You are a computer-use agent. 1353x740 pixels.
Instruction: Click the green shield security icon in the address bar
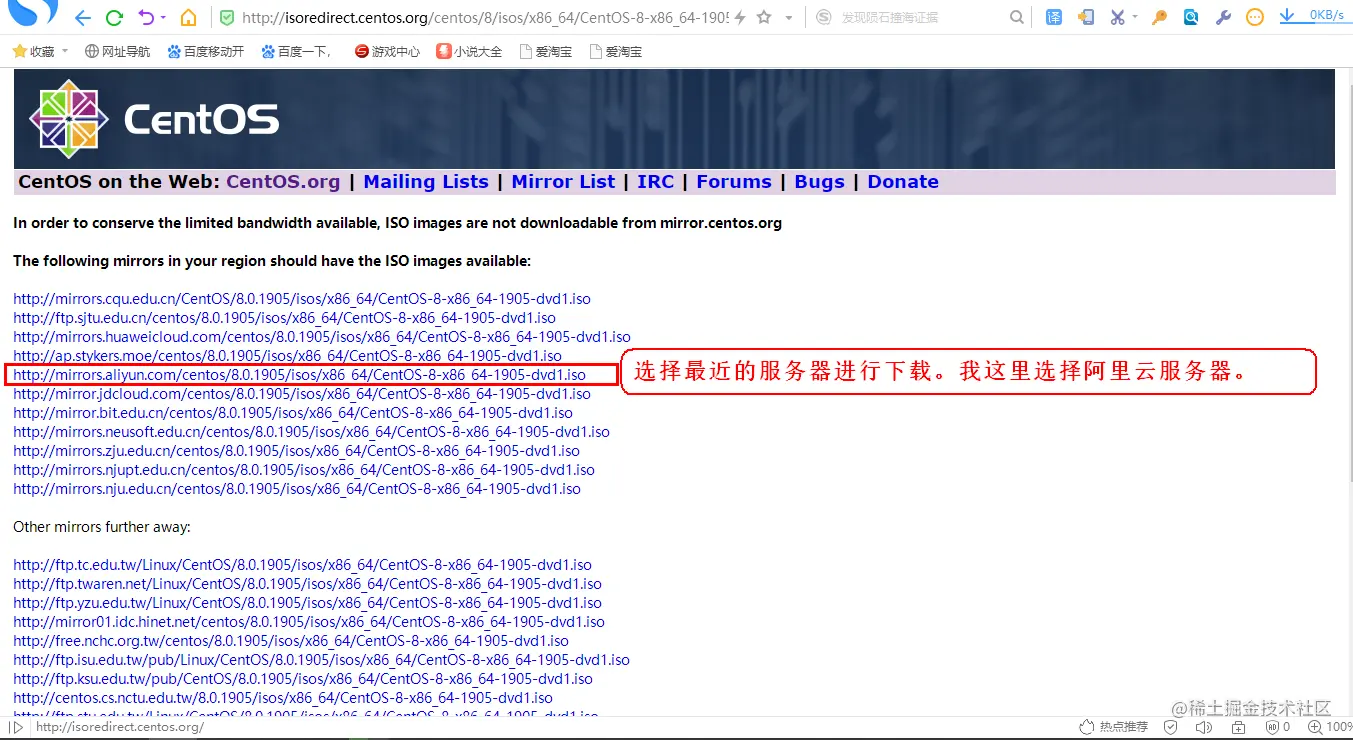227,17
